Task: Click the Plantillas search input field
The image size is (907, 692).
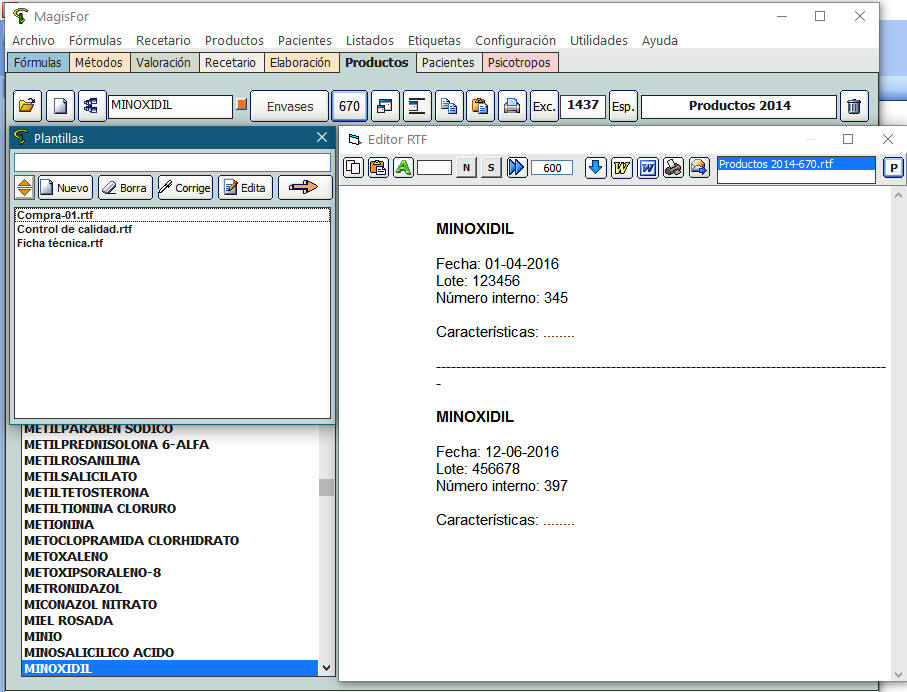Action: tap(172, 162)
